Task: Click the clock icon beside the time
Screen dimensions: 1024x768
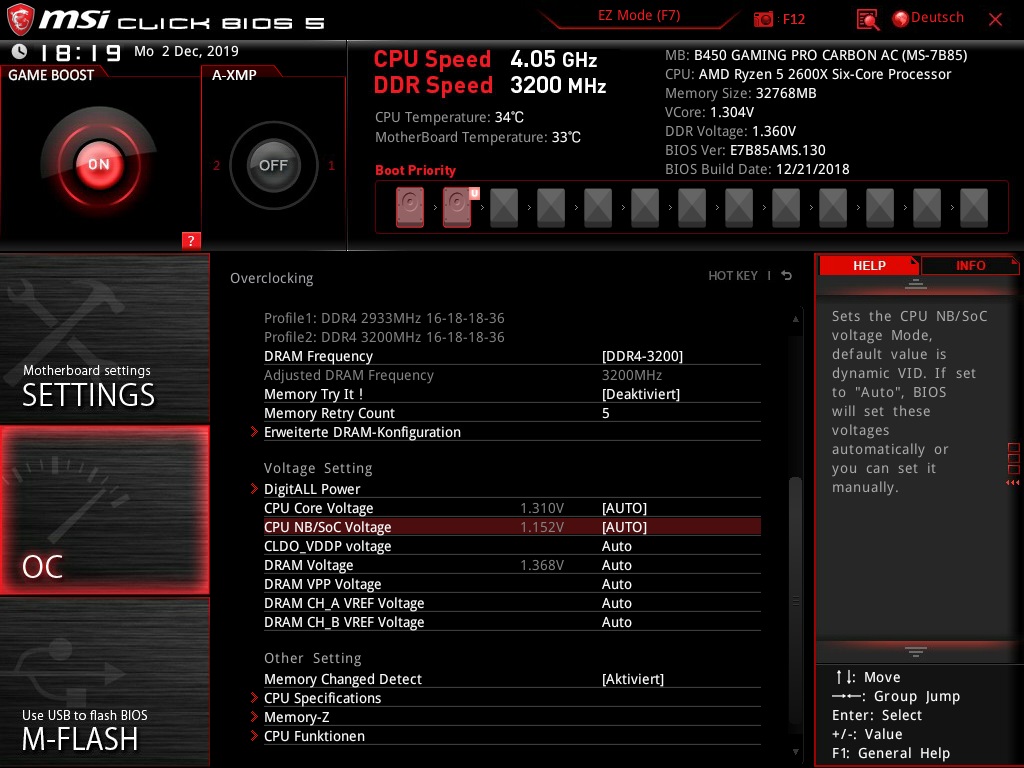Action: [x=20, y=51]
